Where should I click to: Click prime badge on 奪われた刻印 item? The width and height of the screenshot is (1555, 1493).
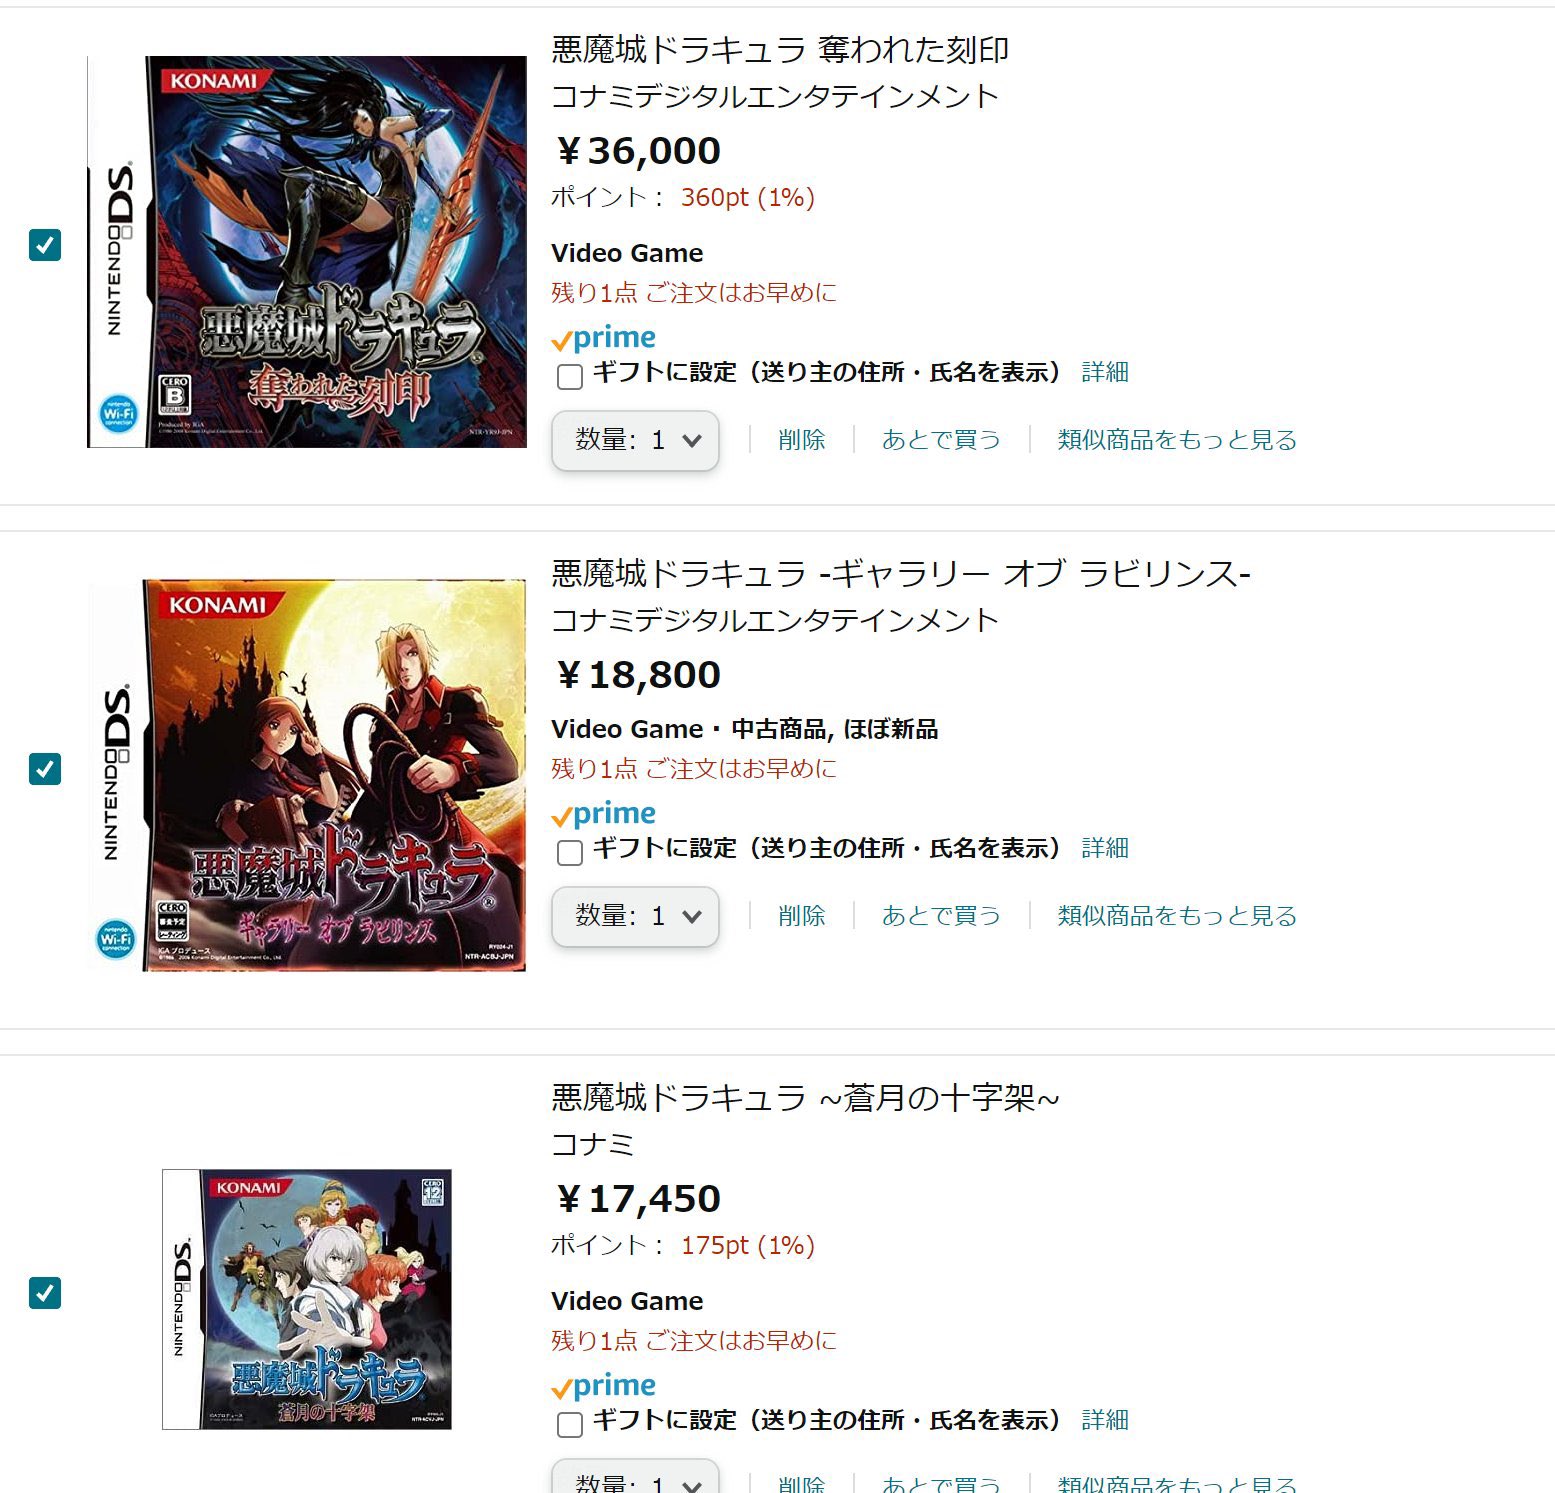604,338
